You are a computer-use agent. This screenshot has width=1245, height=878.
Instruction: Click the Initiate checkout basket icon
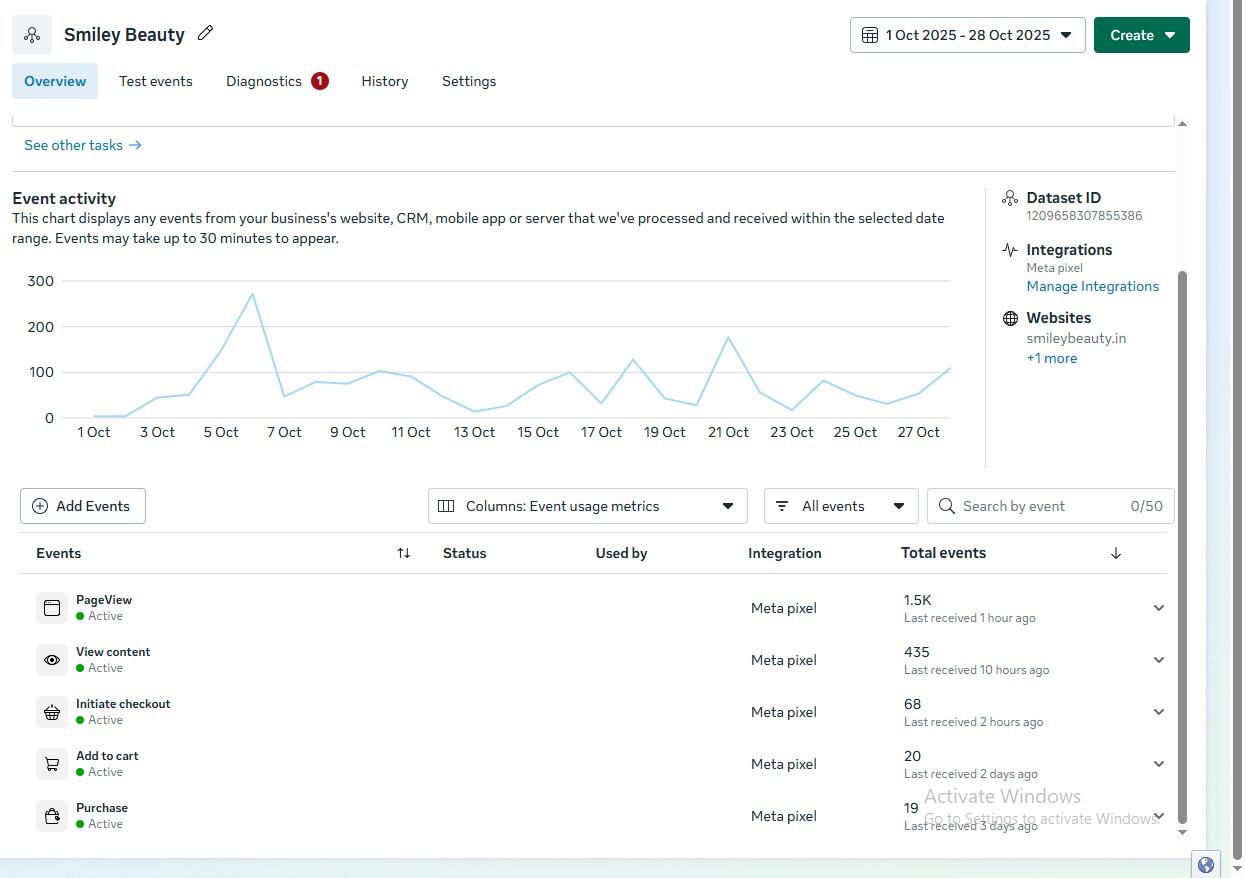tap(52, 712)
